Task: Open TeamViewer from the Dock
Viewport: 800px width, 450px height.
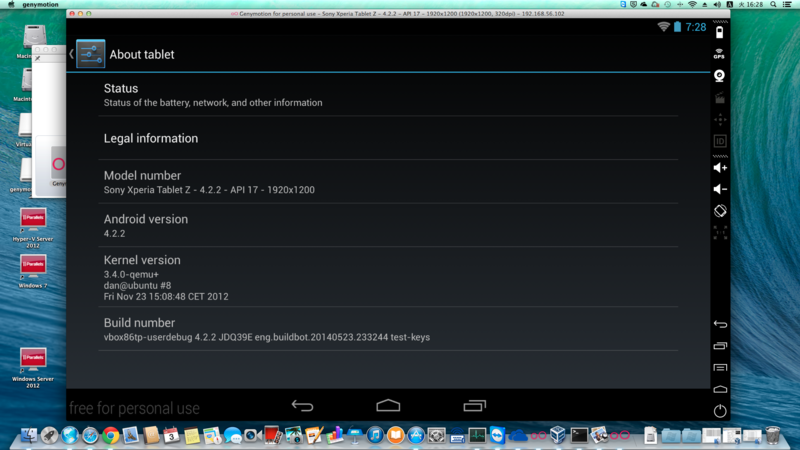Action: [x=497, y=435]
